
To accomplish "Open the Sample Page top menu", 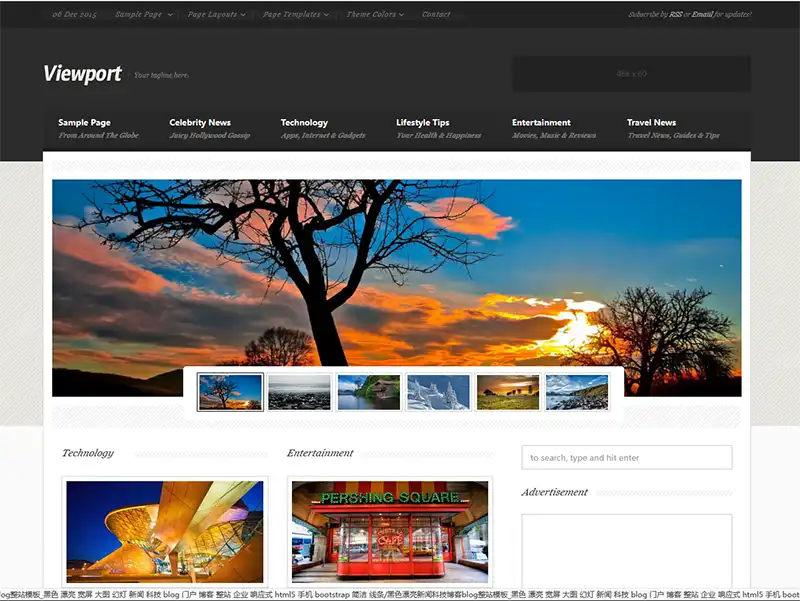I will 138,14.
